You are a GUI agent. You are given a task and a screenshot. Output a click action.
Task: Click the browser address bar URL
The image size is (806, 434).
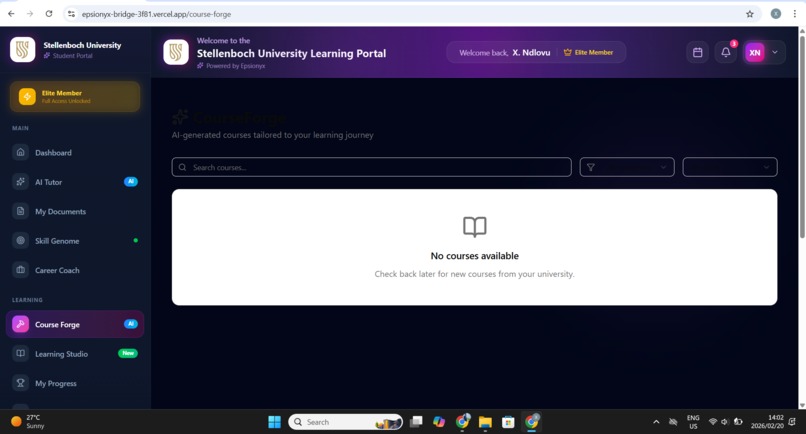(156, 14)
